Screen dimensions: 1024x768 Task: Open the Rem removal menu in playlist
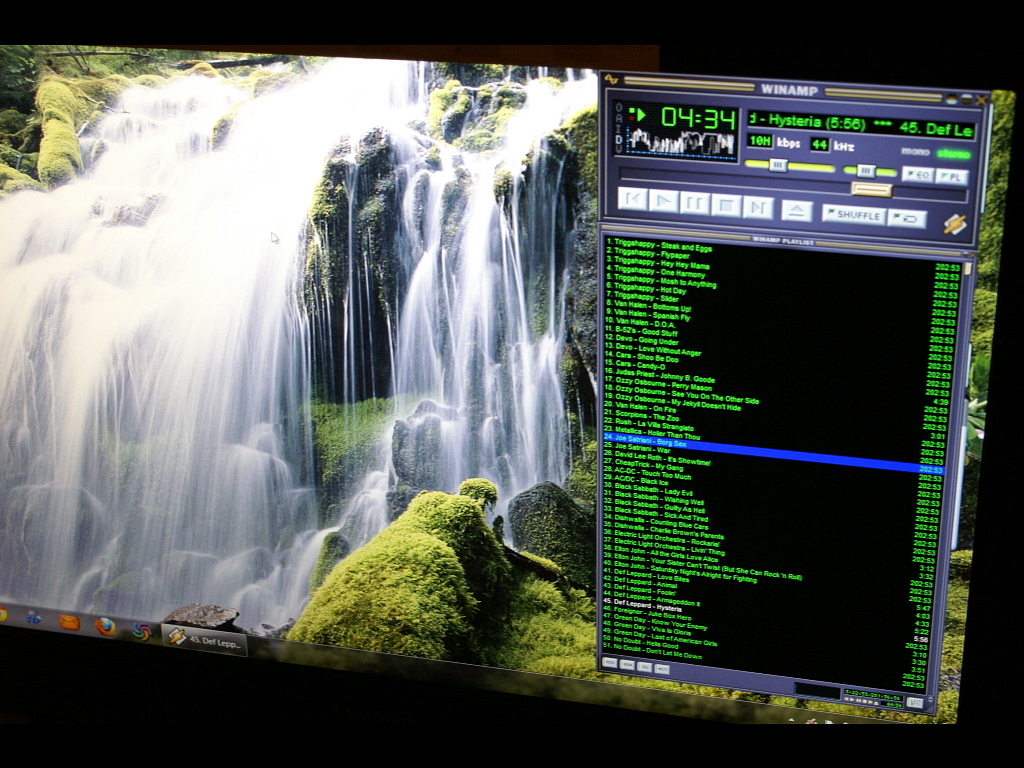click(x=628, y=665)
